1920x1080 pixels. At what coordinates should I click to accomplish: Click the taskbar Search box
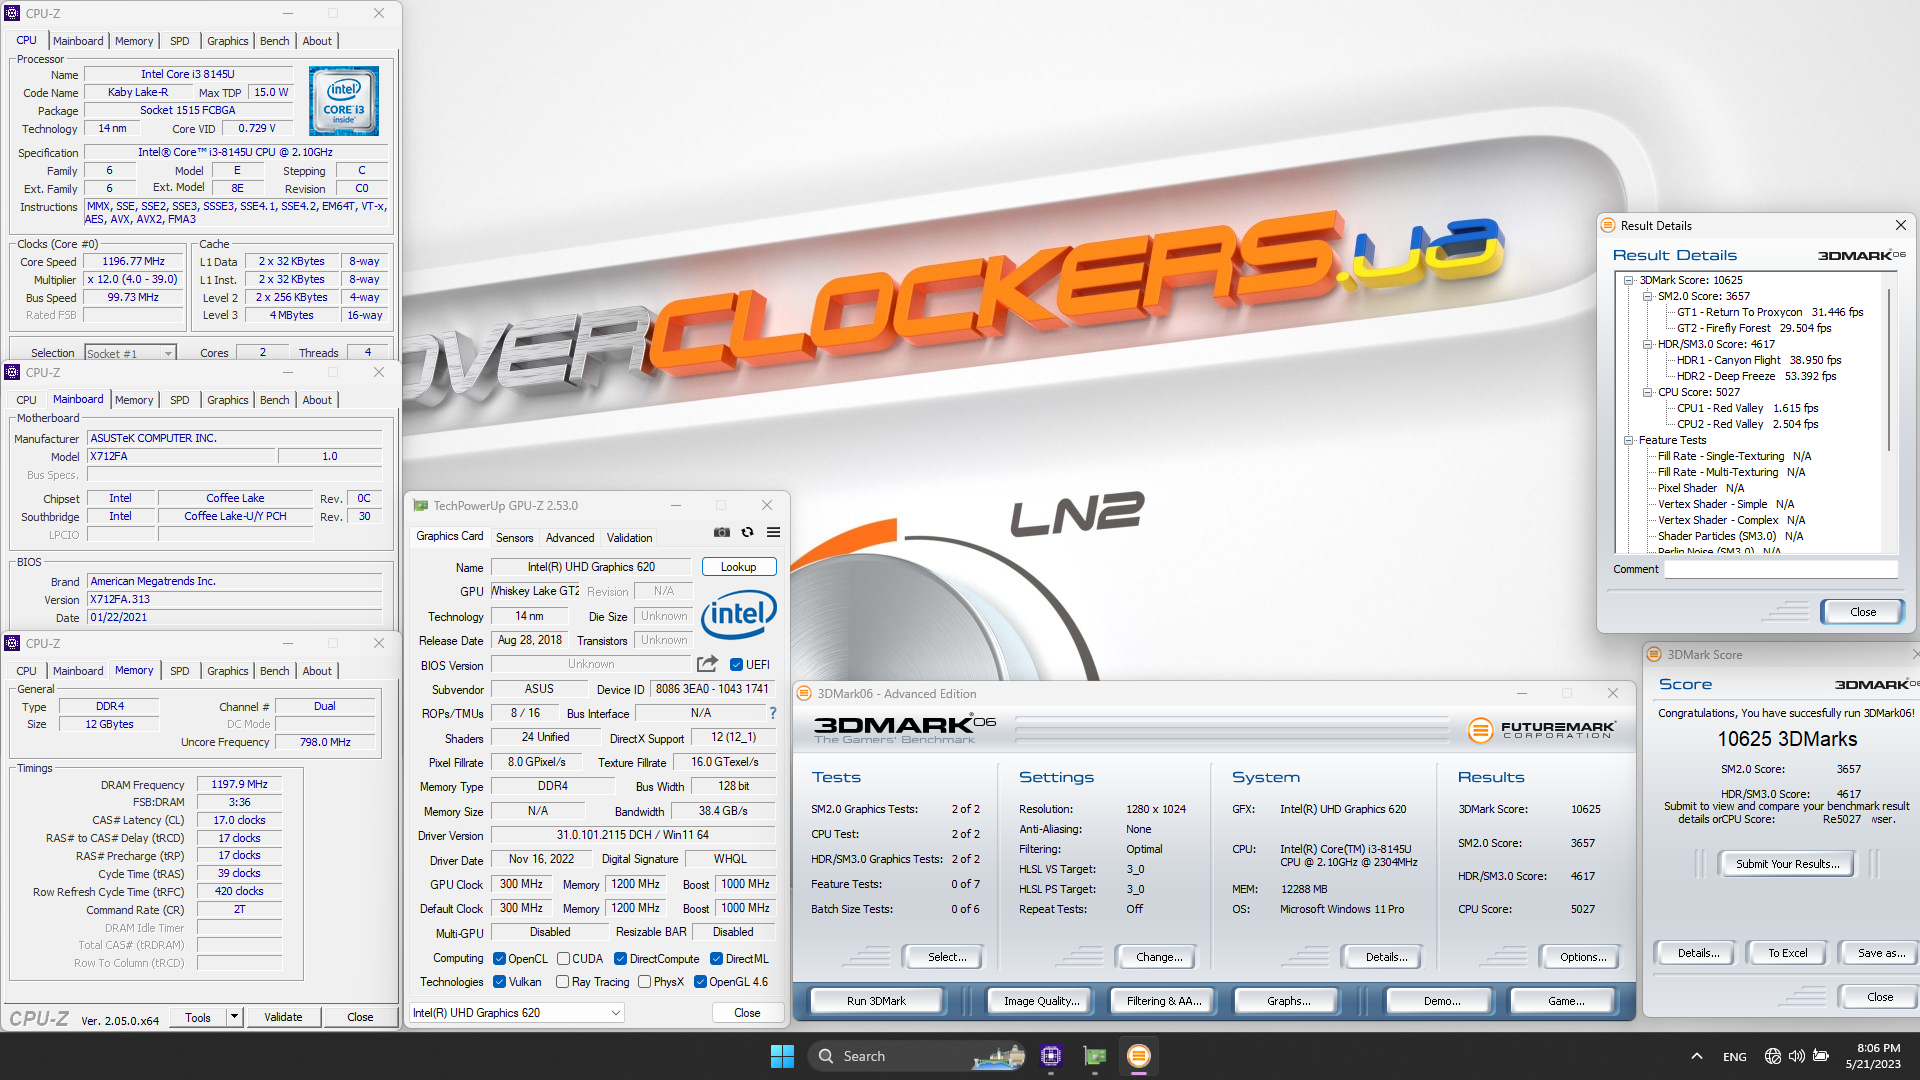918,1056
